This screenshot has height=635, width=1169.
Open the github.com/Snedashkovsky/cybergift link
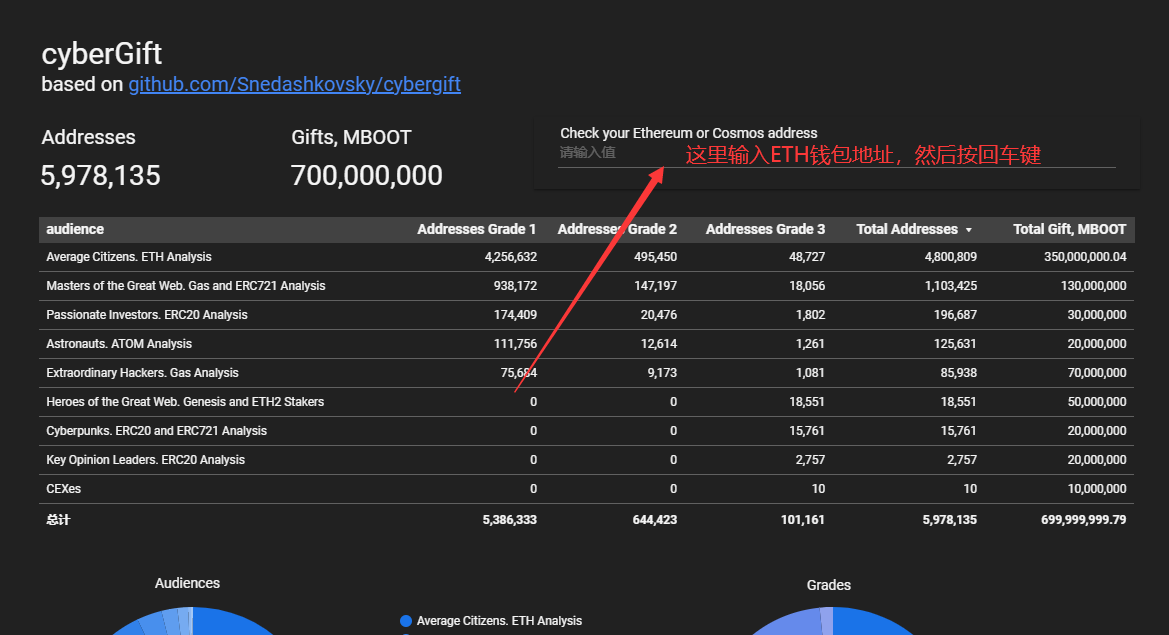294,84
